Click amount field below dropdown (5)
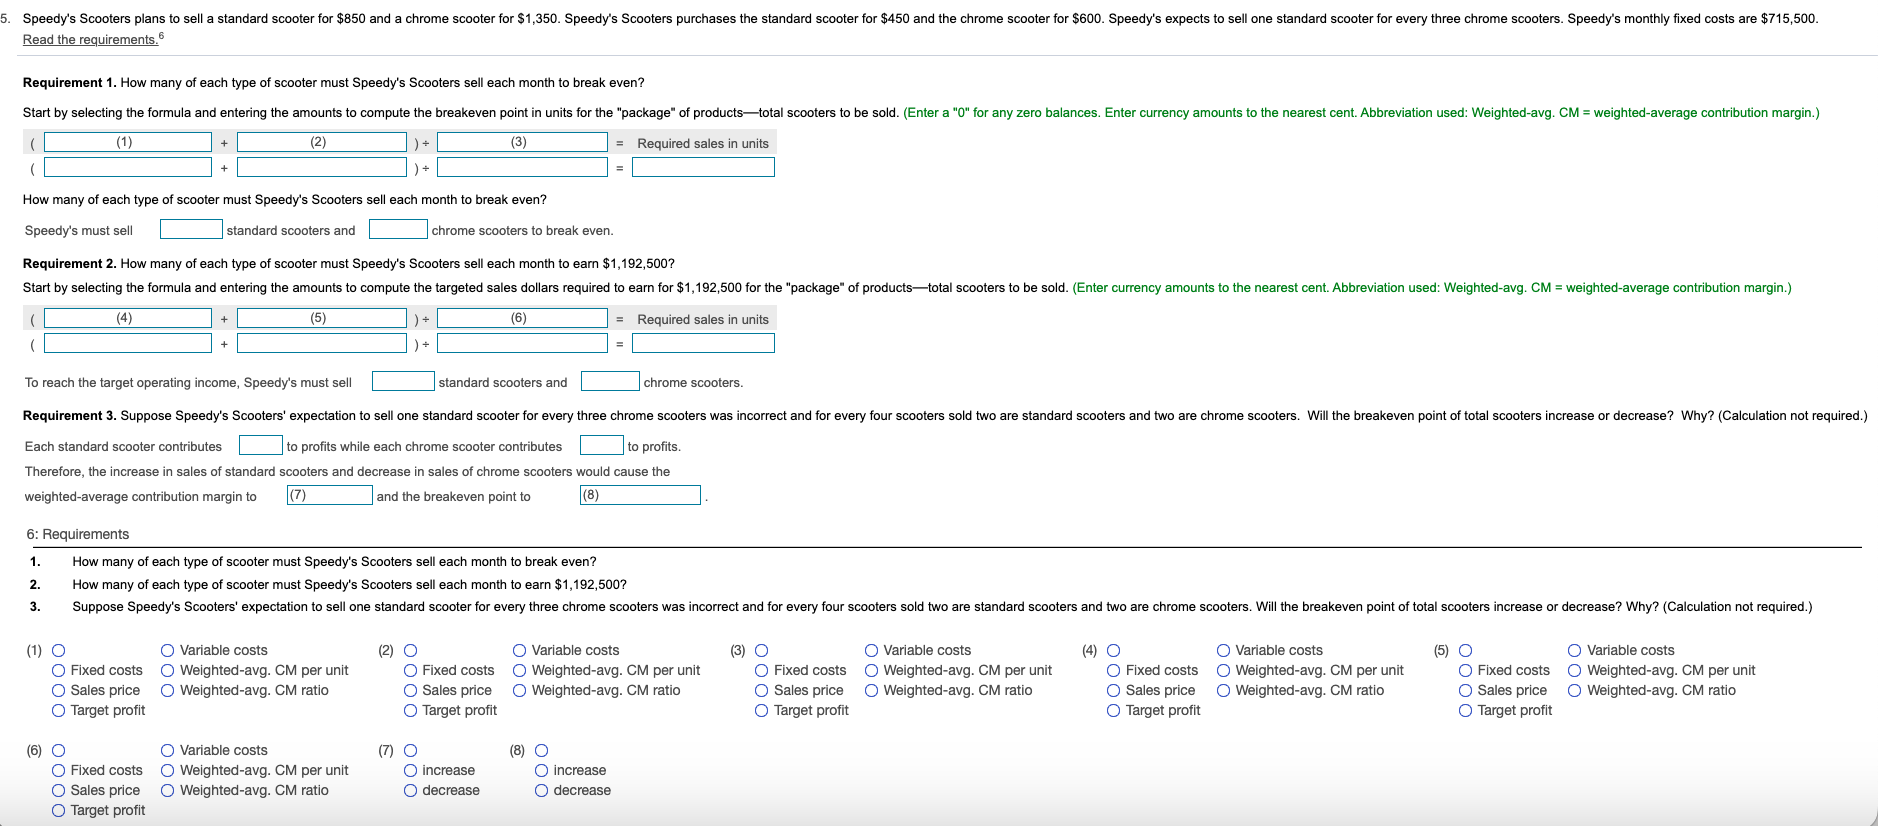 click(x=322, y=343)
